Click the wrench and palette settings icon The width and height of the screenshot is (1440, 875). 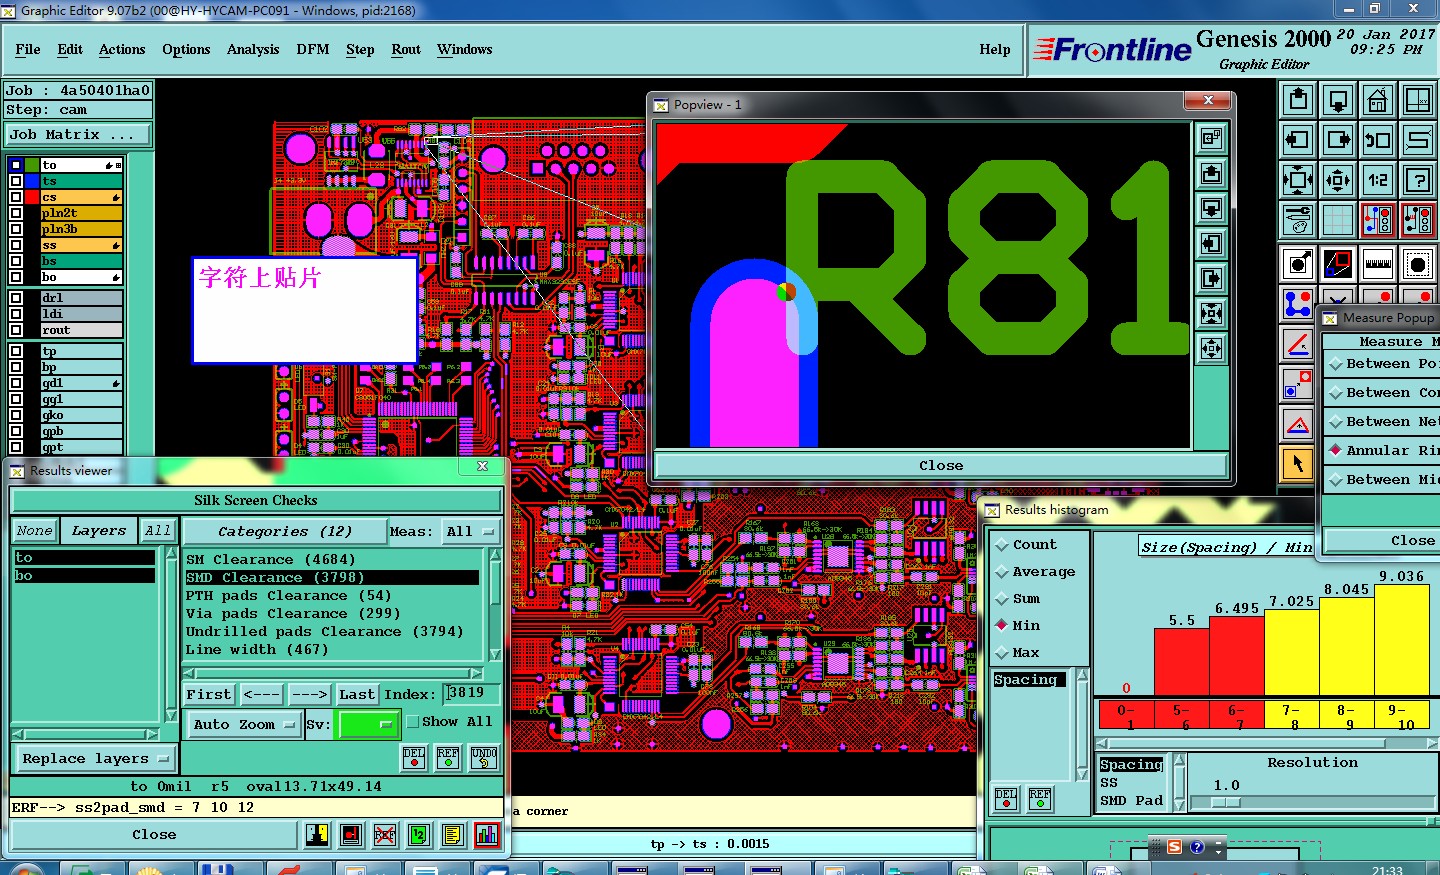1298,219
